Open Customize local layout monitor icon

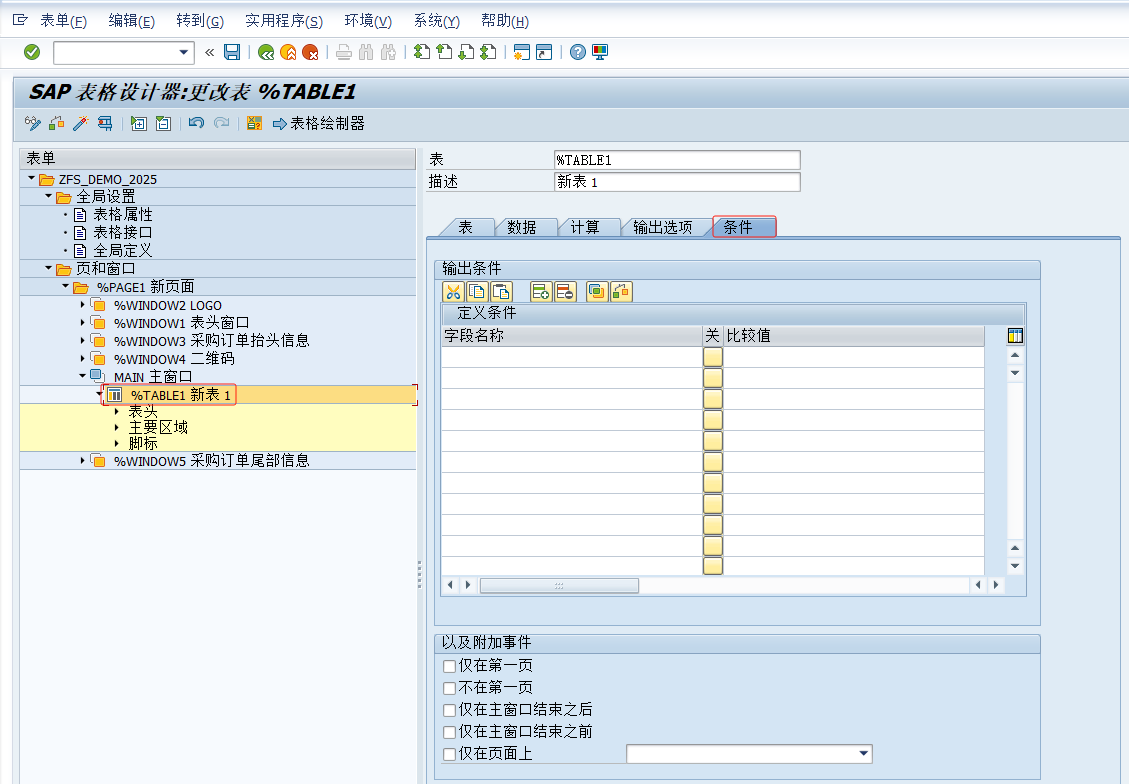click(x=600, y=52)
